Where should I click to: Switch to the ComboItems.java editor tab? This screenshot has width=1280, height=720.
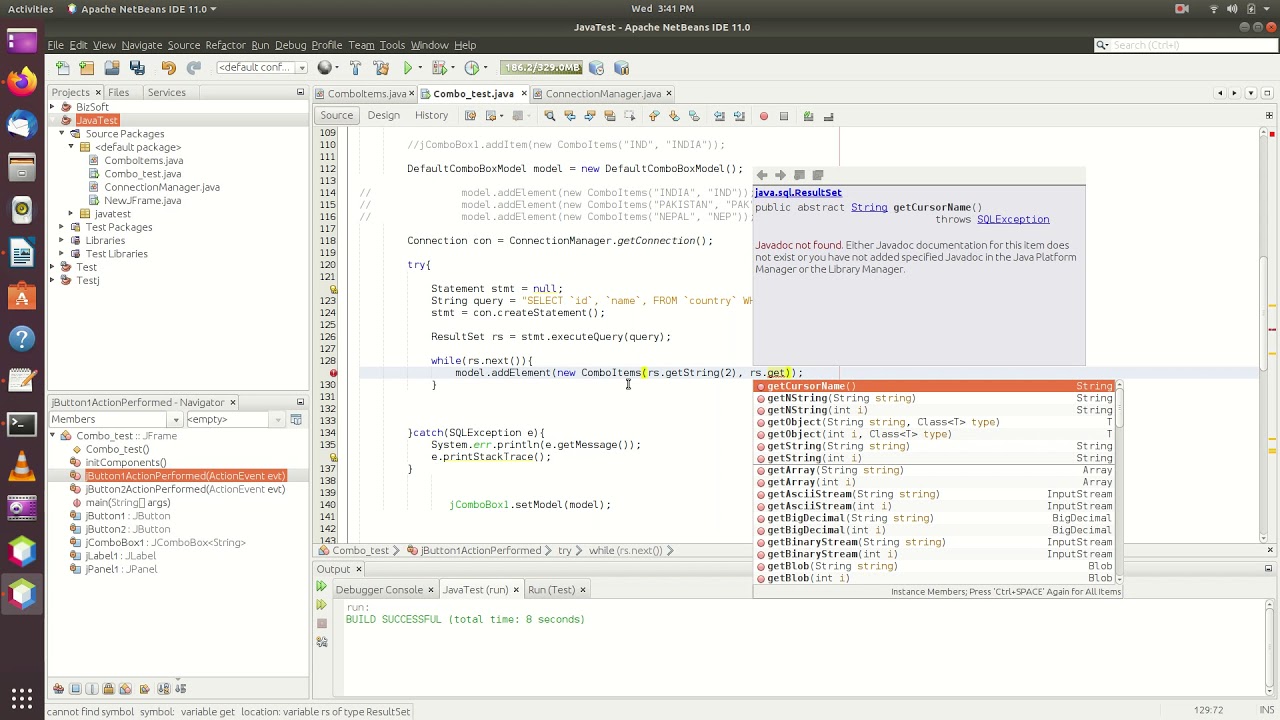pos(366,94)
